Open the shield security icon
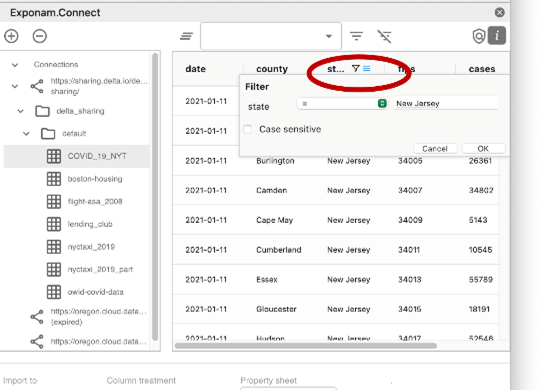This screenshot has width=550, height=390. point(479,36)
